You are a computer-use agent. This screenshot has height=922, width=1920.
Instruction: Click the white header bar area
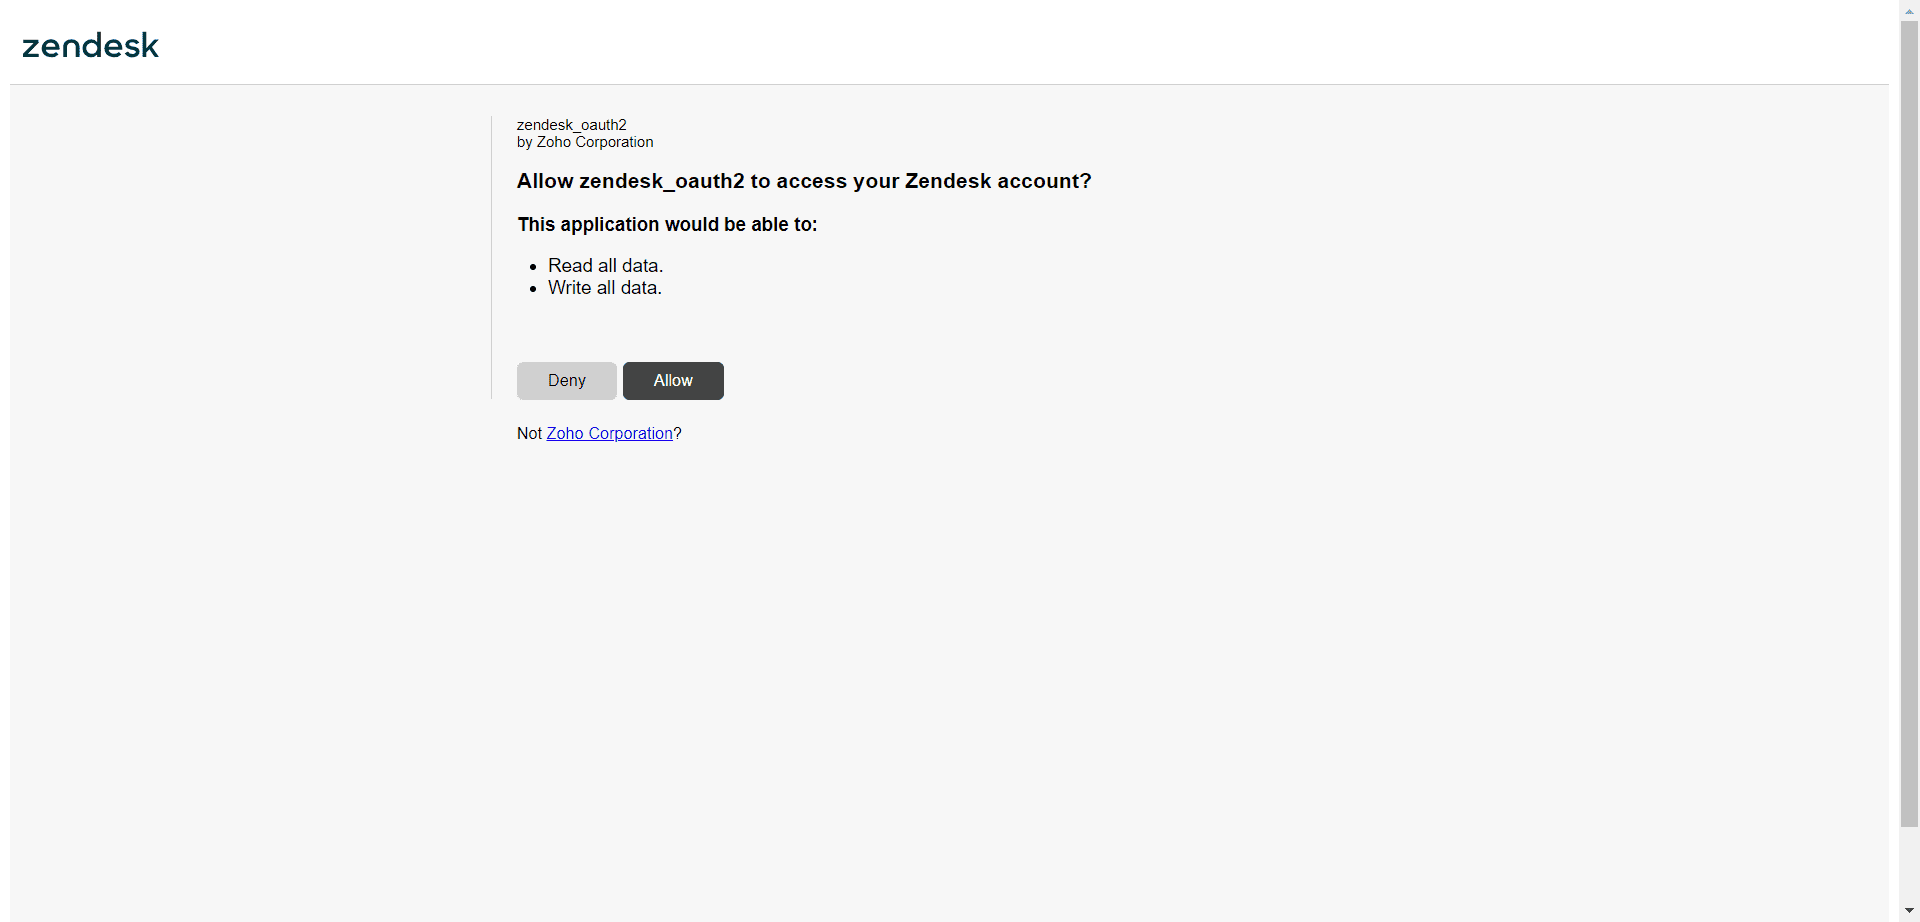tap(900, 44)
